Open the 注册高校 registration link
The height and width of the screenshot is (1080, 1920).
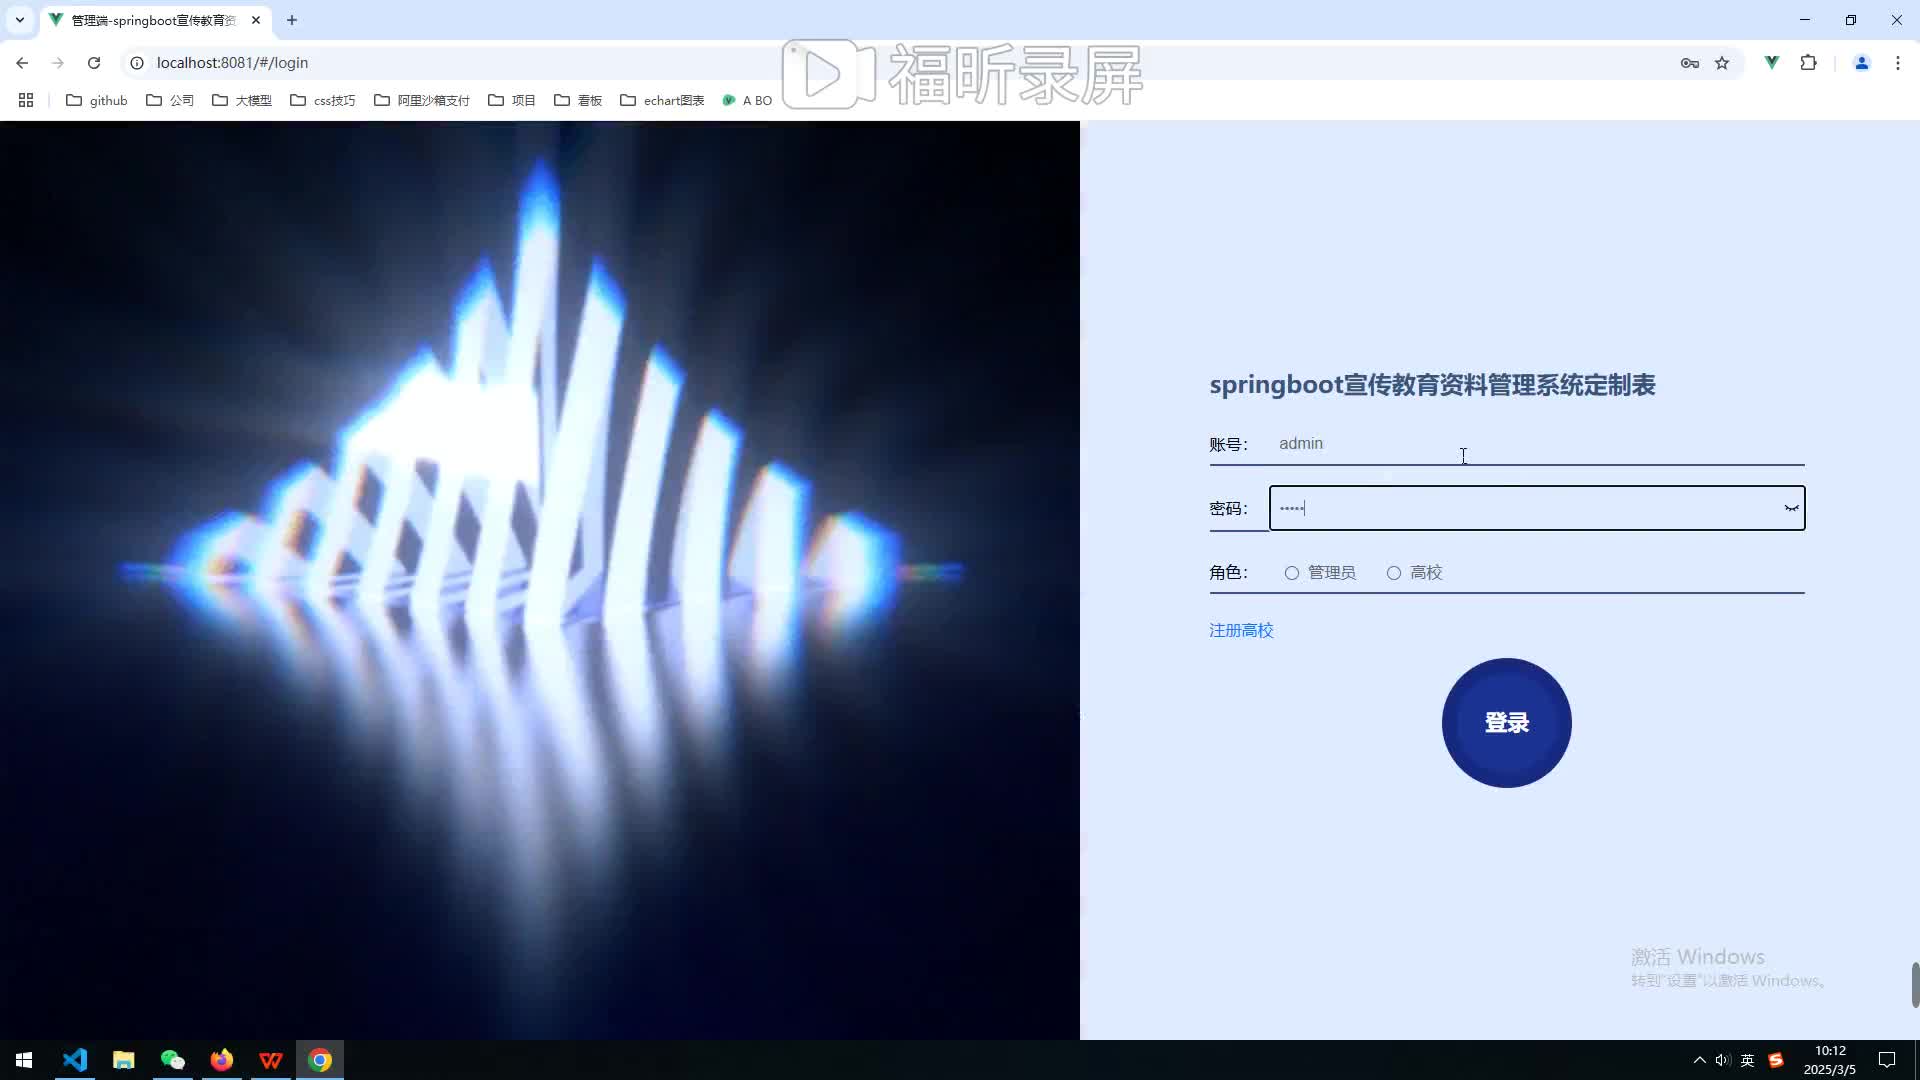1241,630
